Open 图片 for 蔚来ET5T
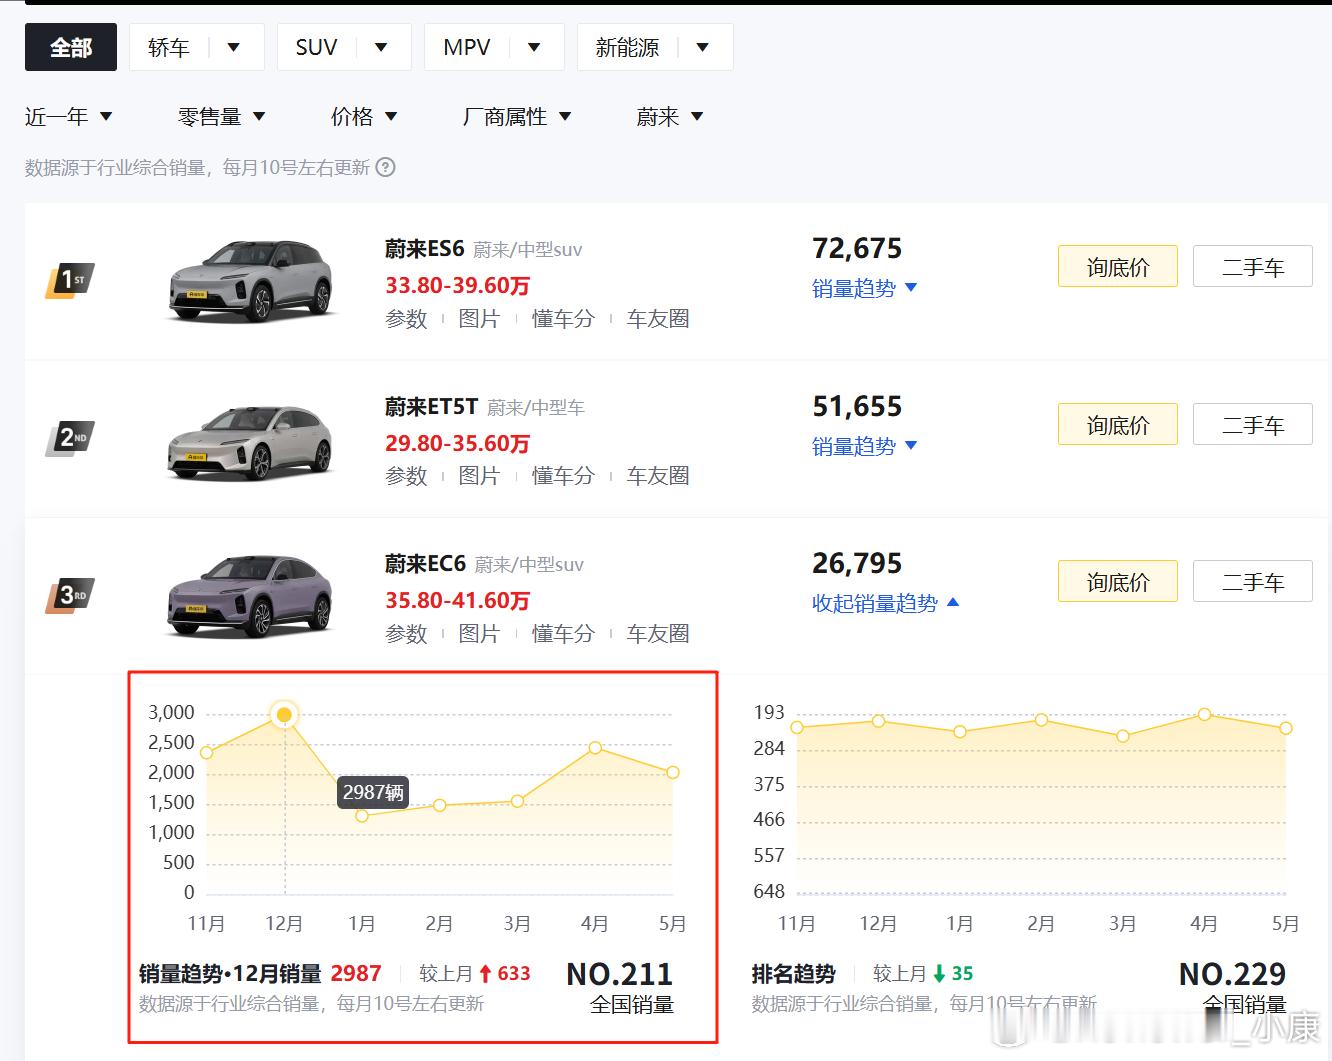Screen dimensions: 1332x1061 479,475
